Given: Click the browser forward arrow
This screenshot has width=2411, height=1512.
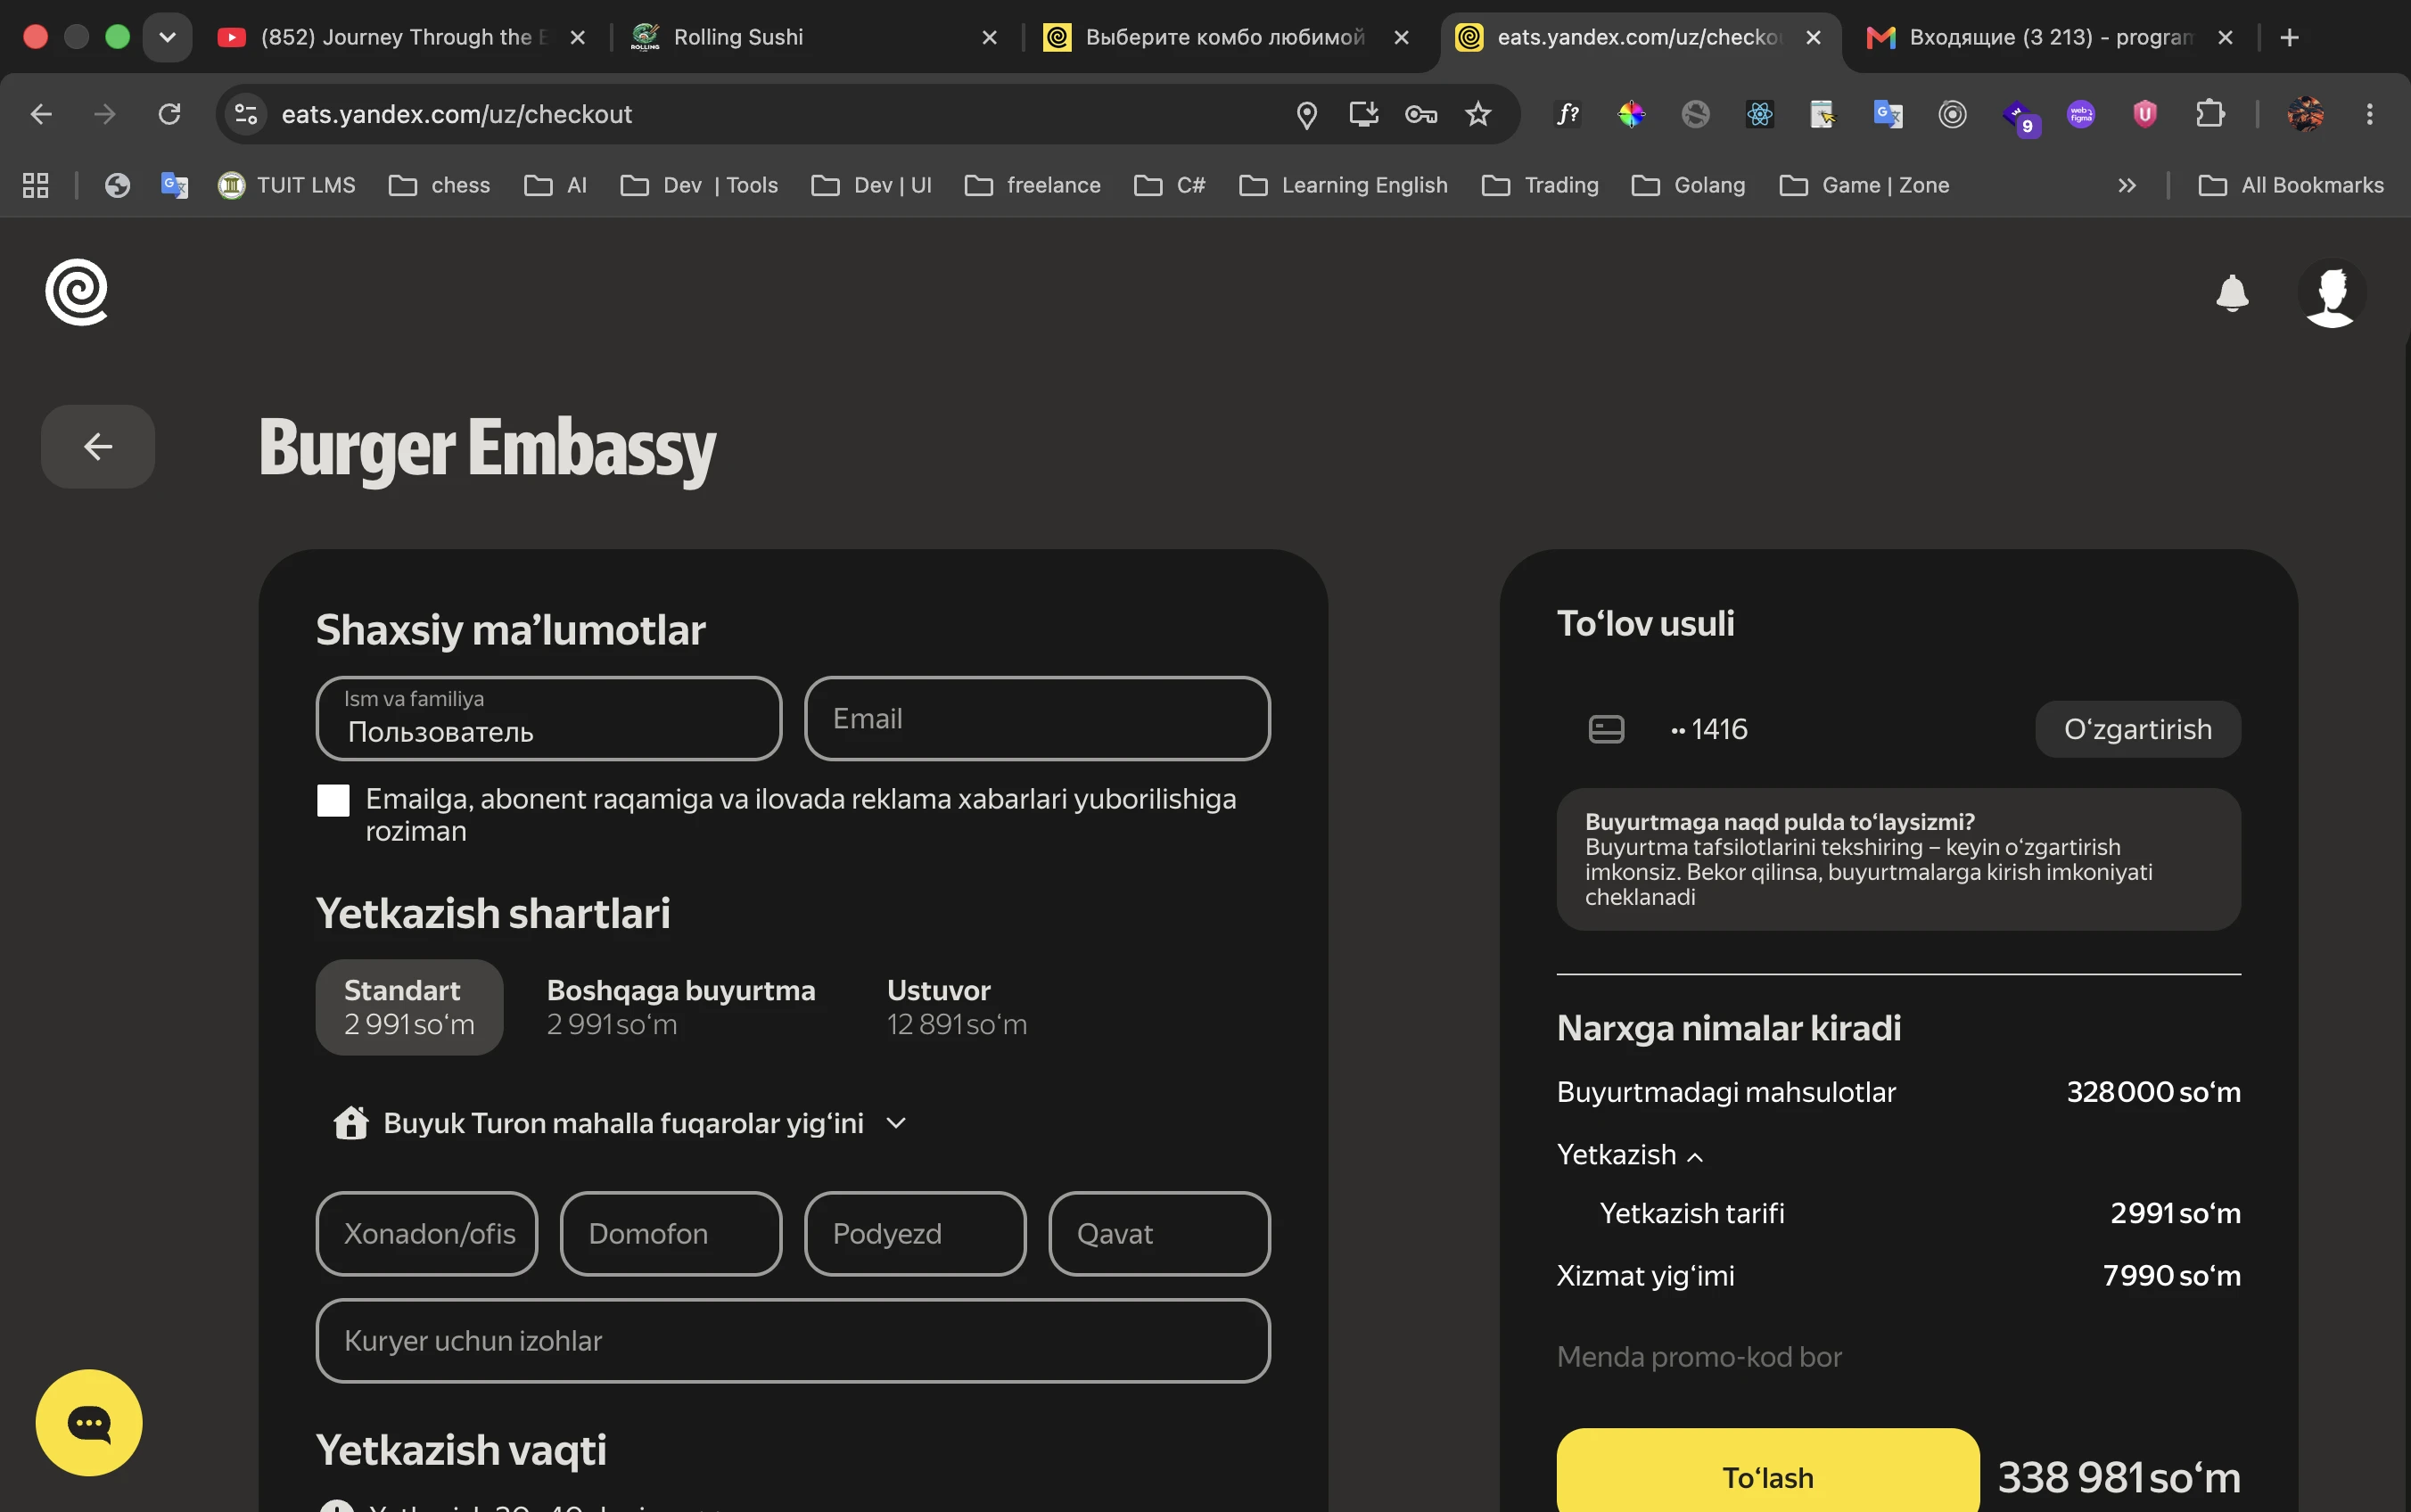Looking at the screenshot, I should coord(105,114).
